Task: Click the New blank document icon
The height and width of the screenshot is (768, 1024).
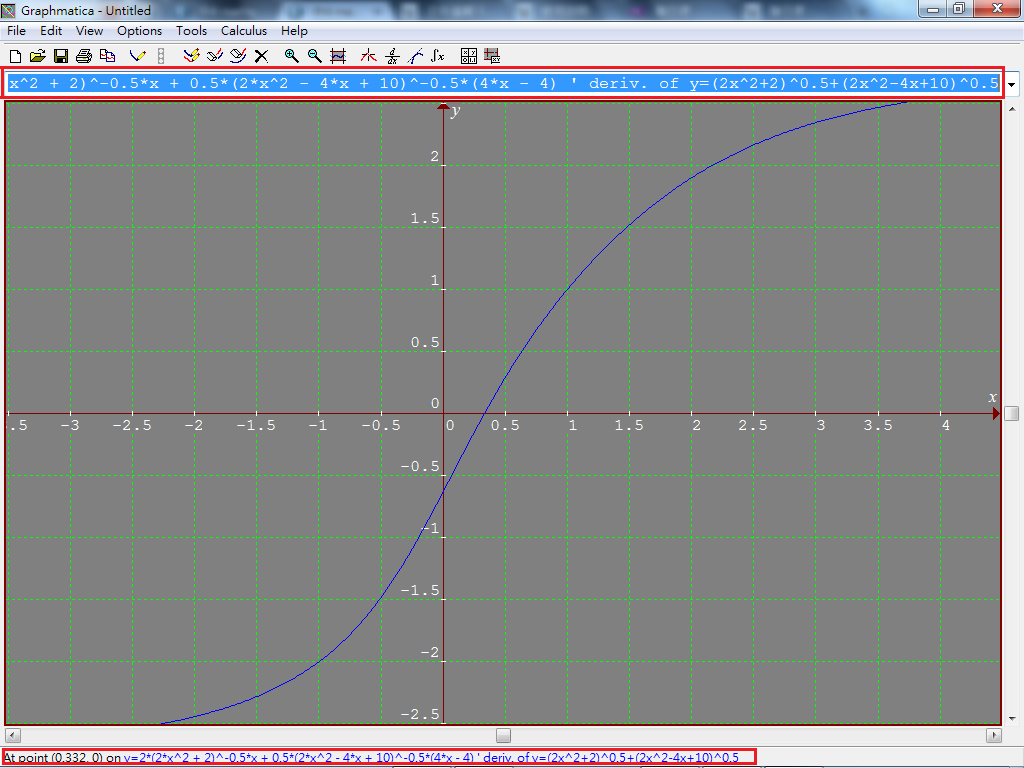Action: [x=14, y=56]
